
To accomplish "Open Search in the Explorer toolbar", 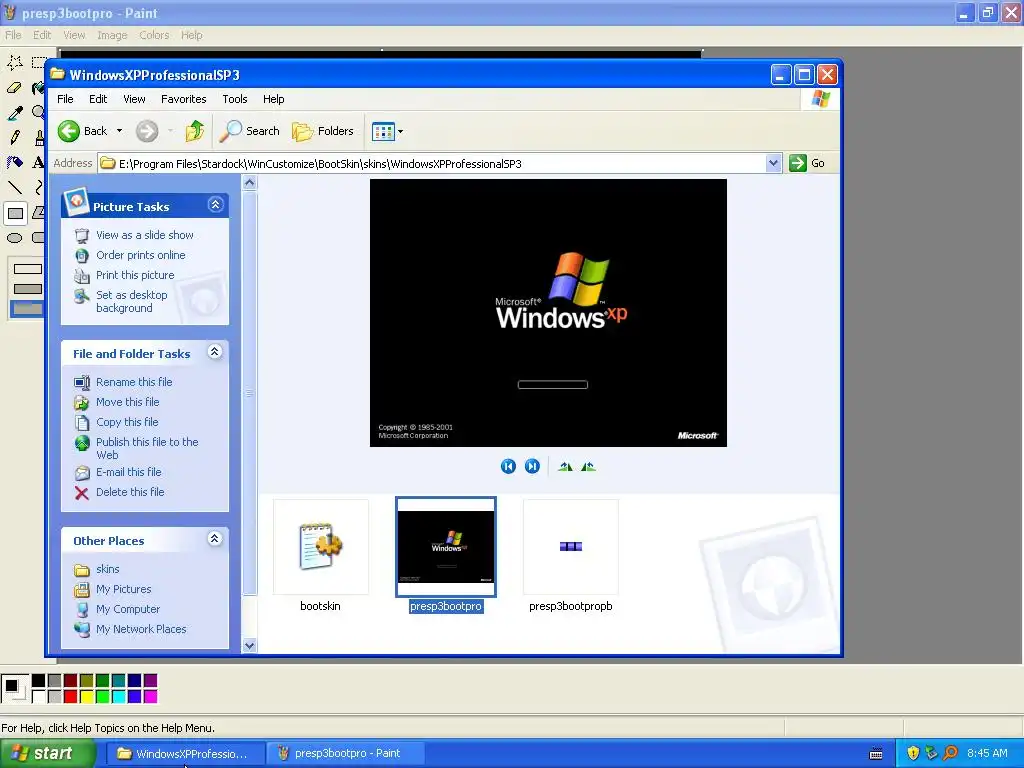I will tap(249, 131).
